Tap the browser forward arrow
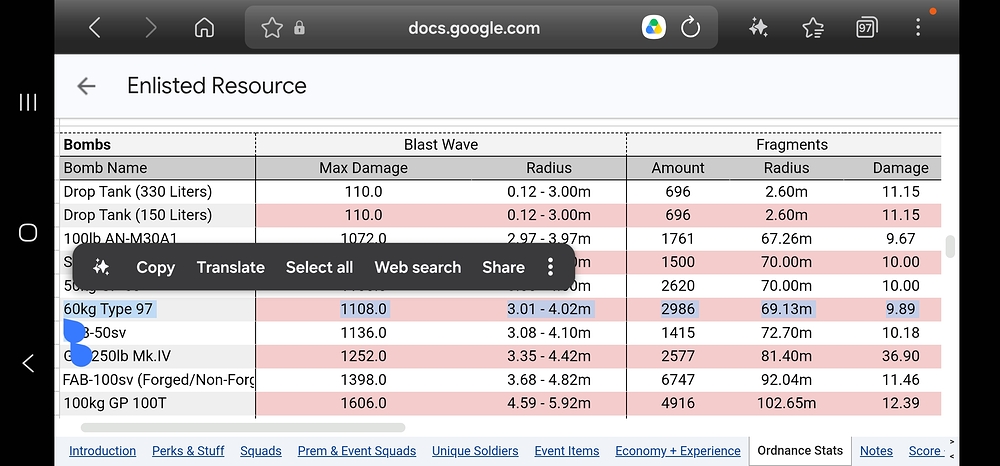This screenshot has height=466, width=1000. [151, 27]
